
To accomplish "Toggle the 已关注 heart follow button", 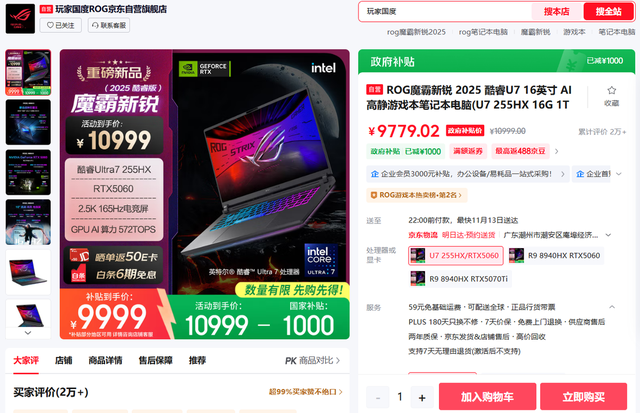I will point(60,25).
